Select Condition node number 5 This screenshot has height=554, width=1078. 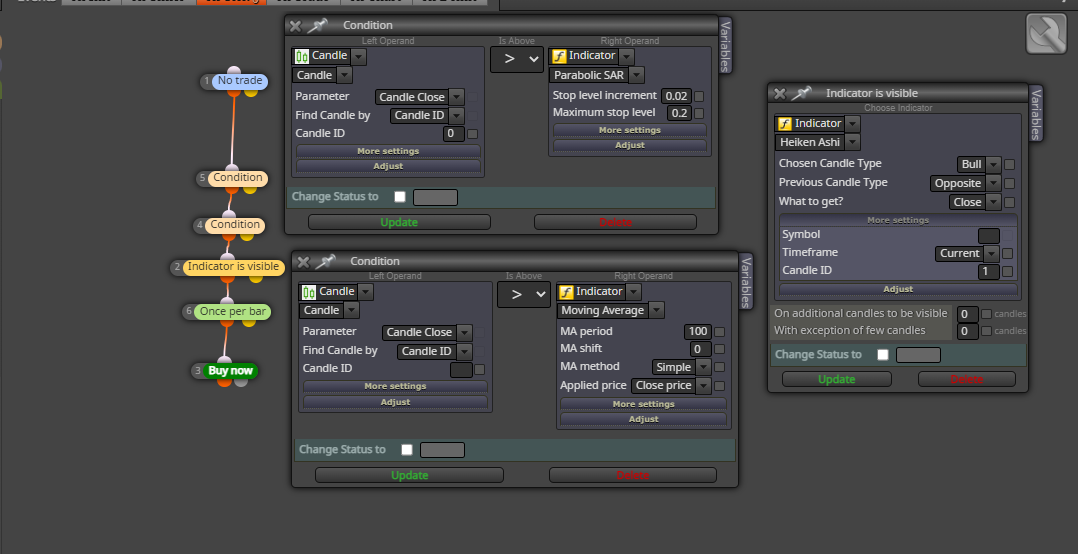tap(237, 178)
